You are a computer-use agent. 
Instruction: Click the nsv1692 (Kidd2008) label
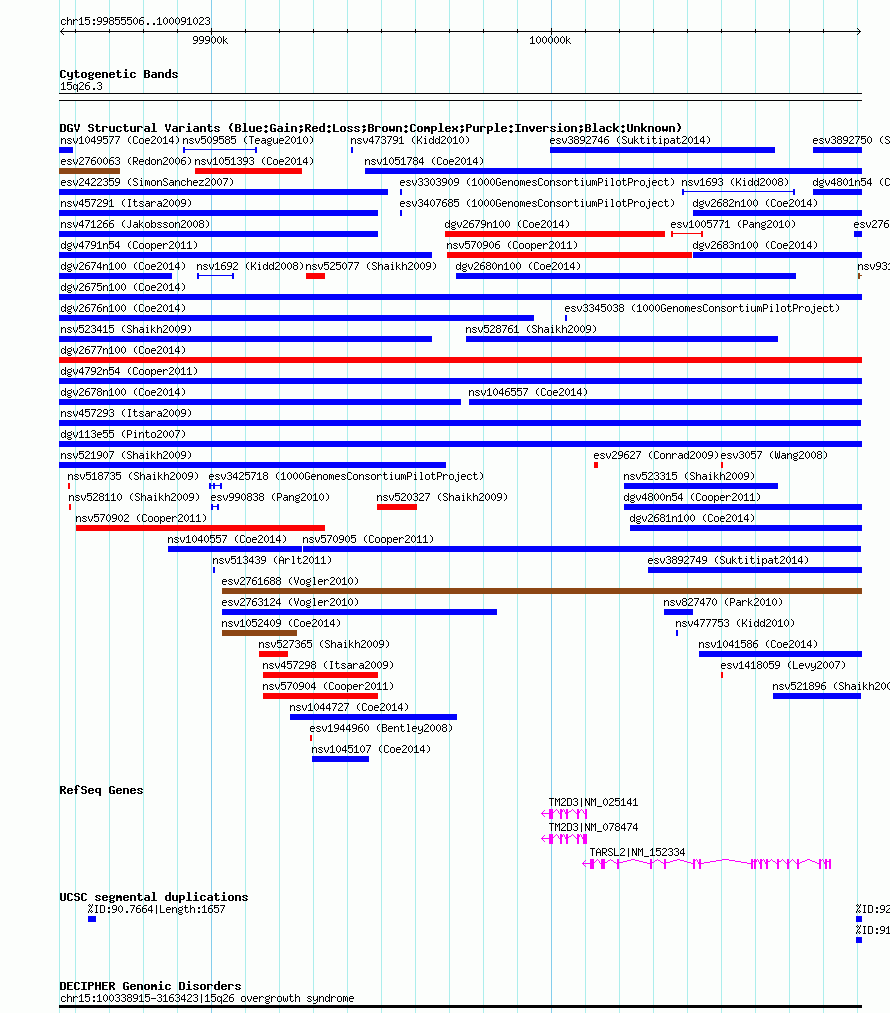click(250, 266)
